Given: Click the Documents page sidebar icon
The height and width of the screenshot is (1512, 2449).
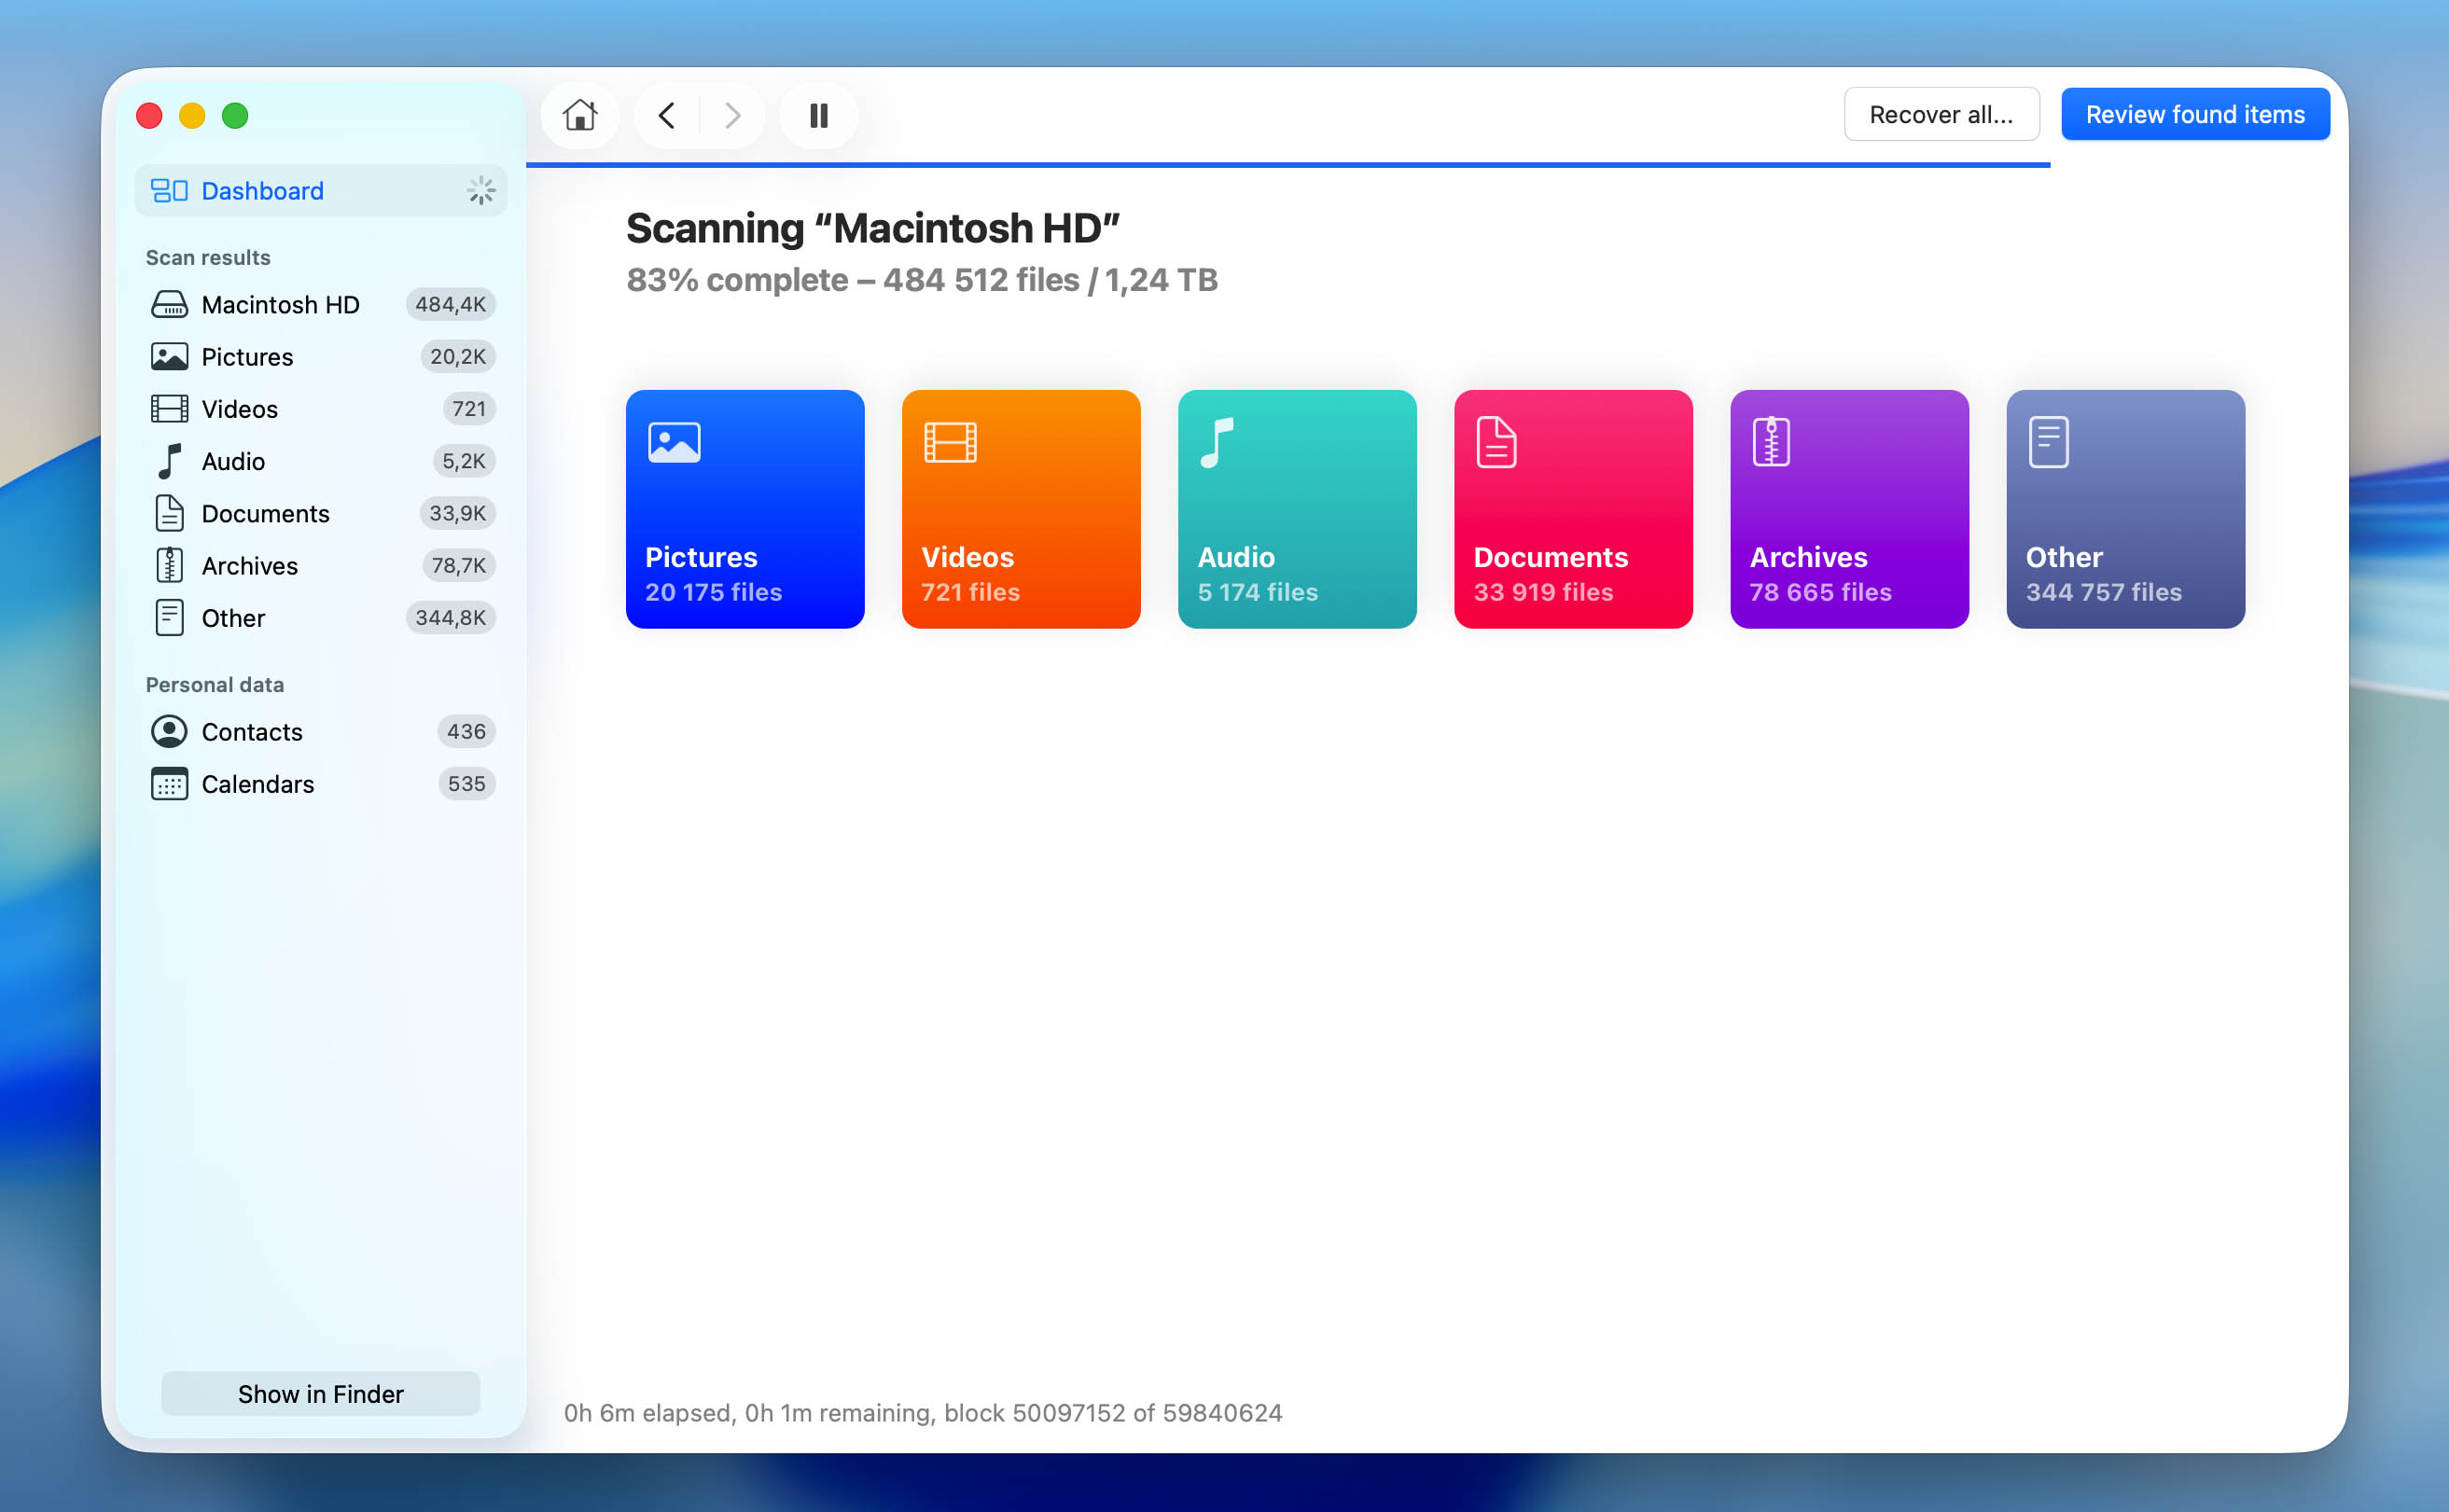Looking at the screenshot, I should click(x=169, y=513).
